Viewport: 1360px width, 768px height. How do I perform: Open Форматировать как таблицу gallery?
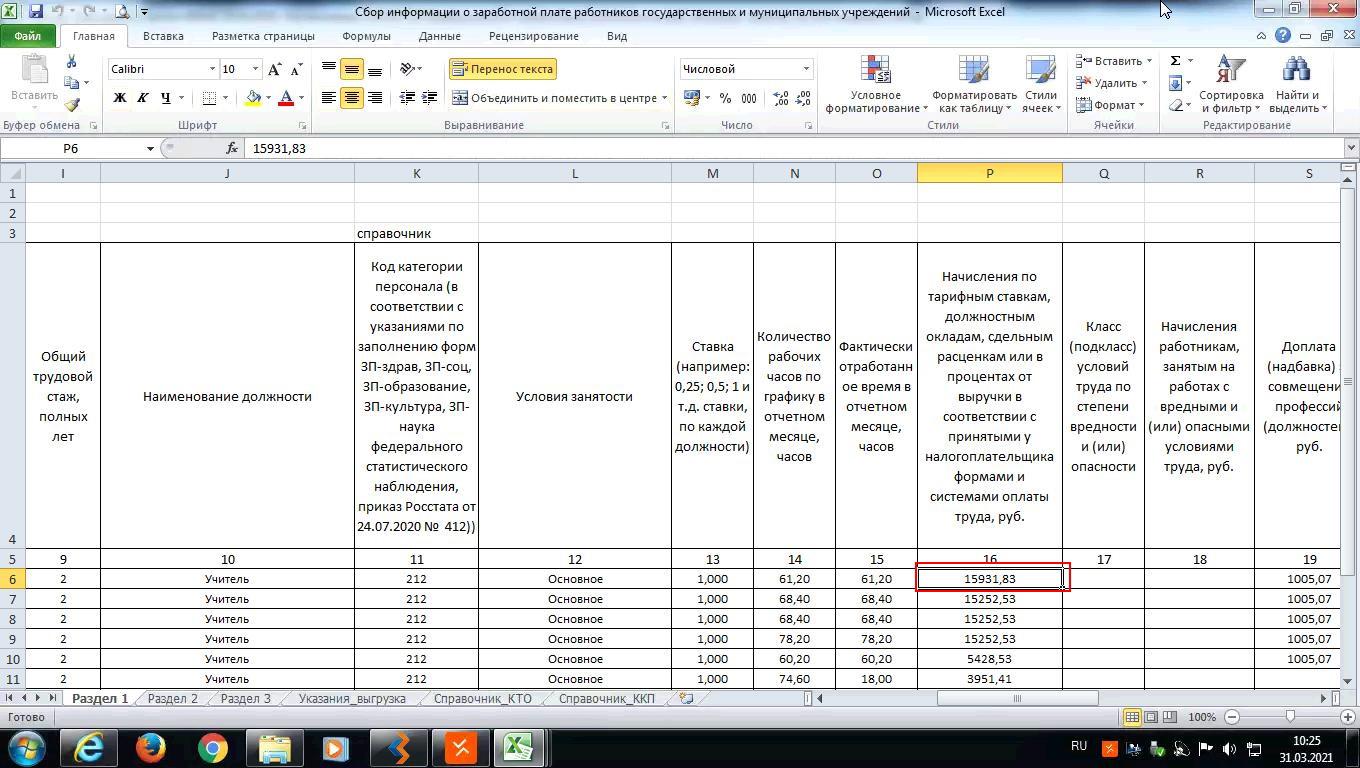coord(973,84)
